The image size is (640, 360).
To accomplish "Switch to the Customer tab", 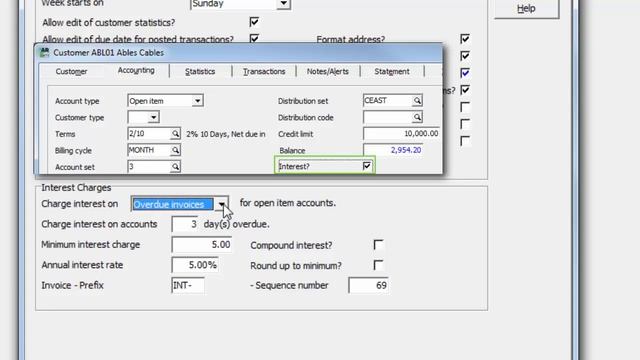I will click(71, 71).
